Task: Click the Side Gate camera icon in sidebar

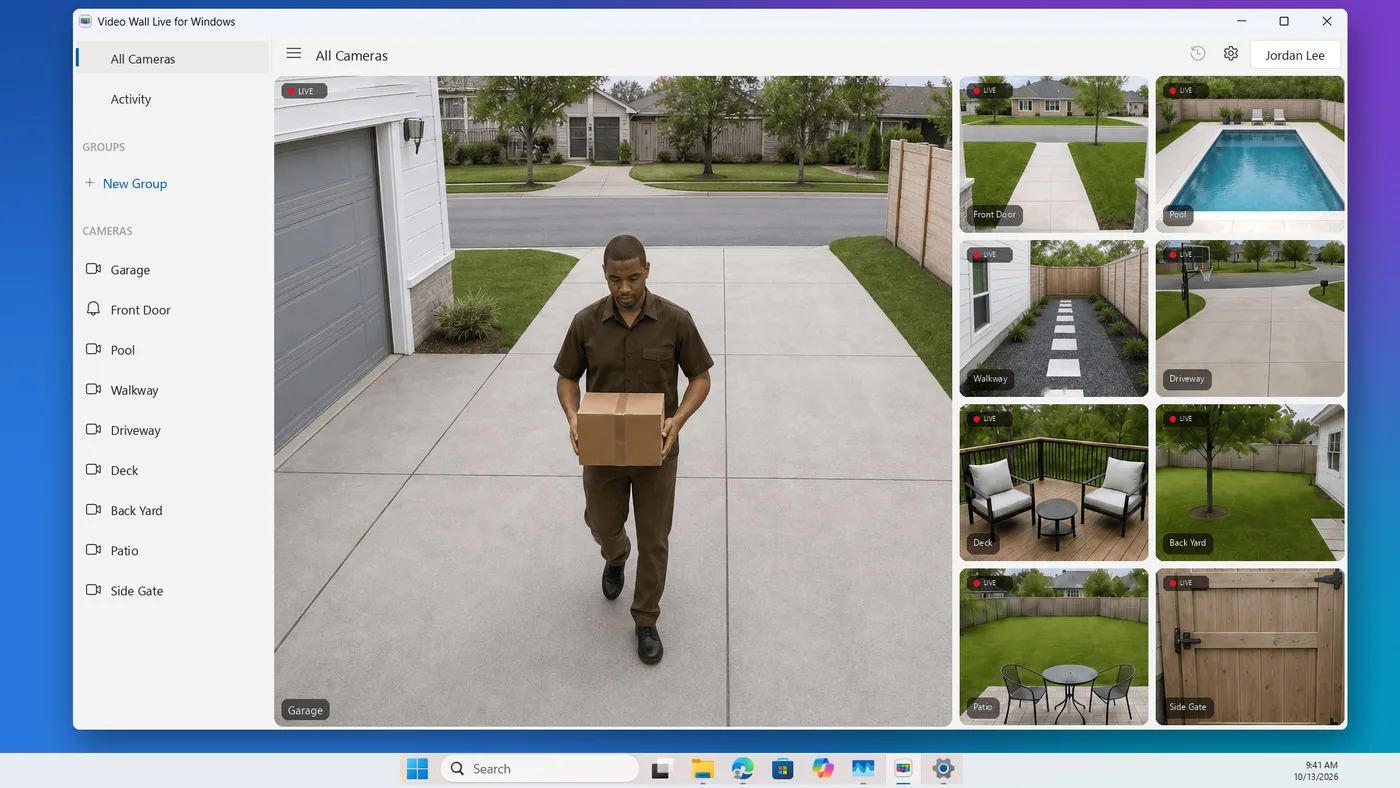Action: point(93,590)
